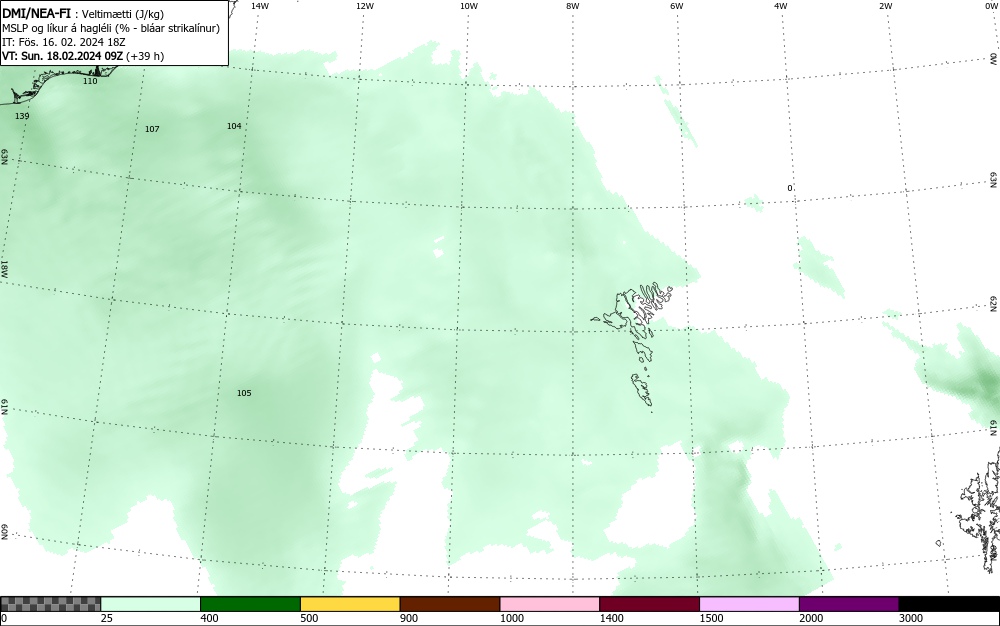Click the VT: Sun. 18.02.2024 09Z line
The image size is (1000, 626).
pyautogui.click(x=83, y=56)
